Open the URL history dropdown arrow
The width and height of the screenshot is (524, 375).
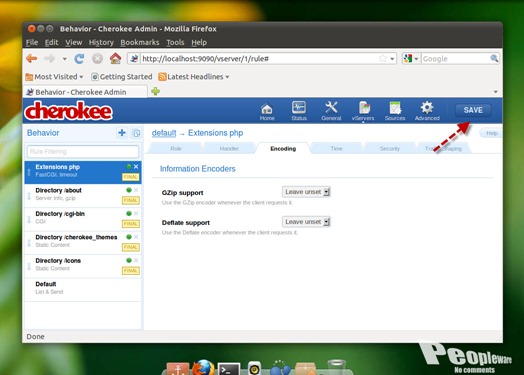392,59
